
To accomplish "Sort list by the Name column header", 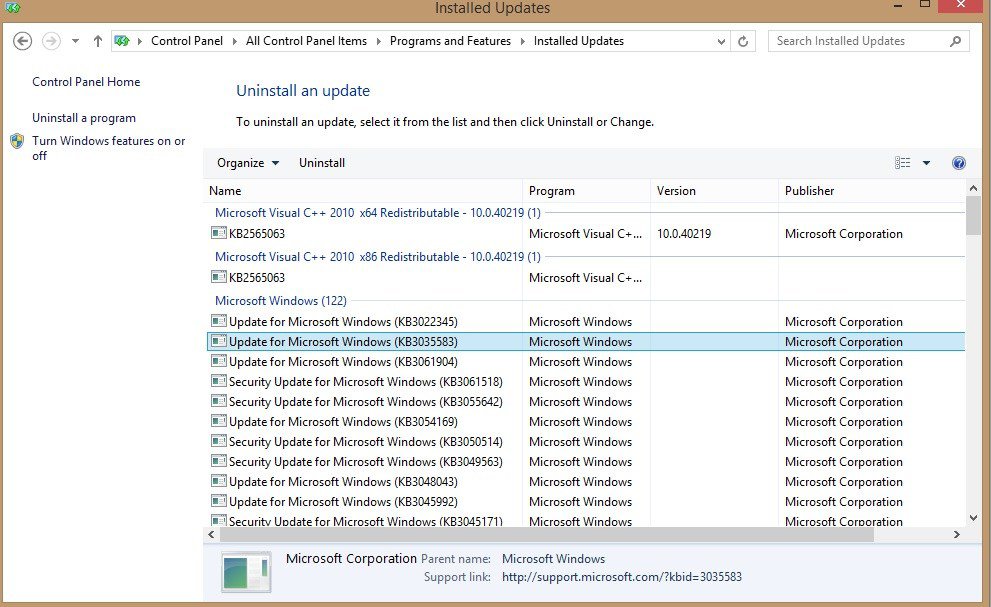I will click(225, 191).
